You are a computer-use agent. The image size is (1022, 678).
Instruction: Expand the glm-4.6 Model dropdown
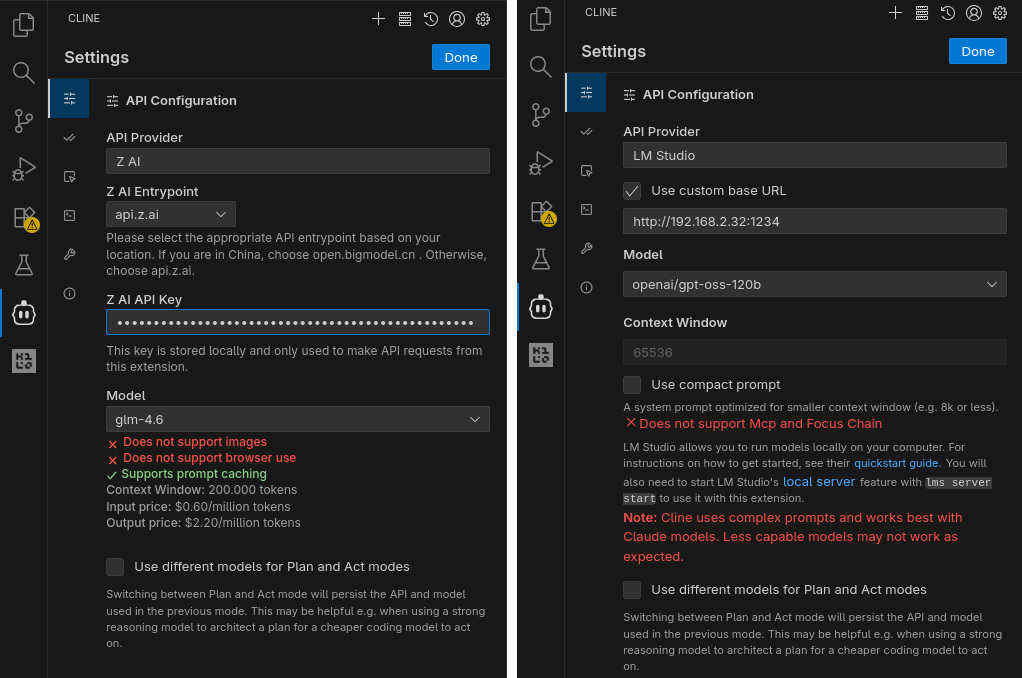297,419
